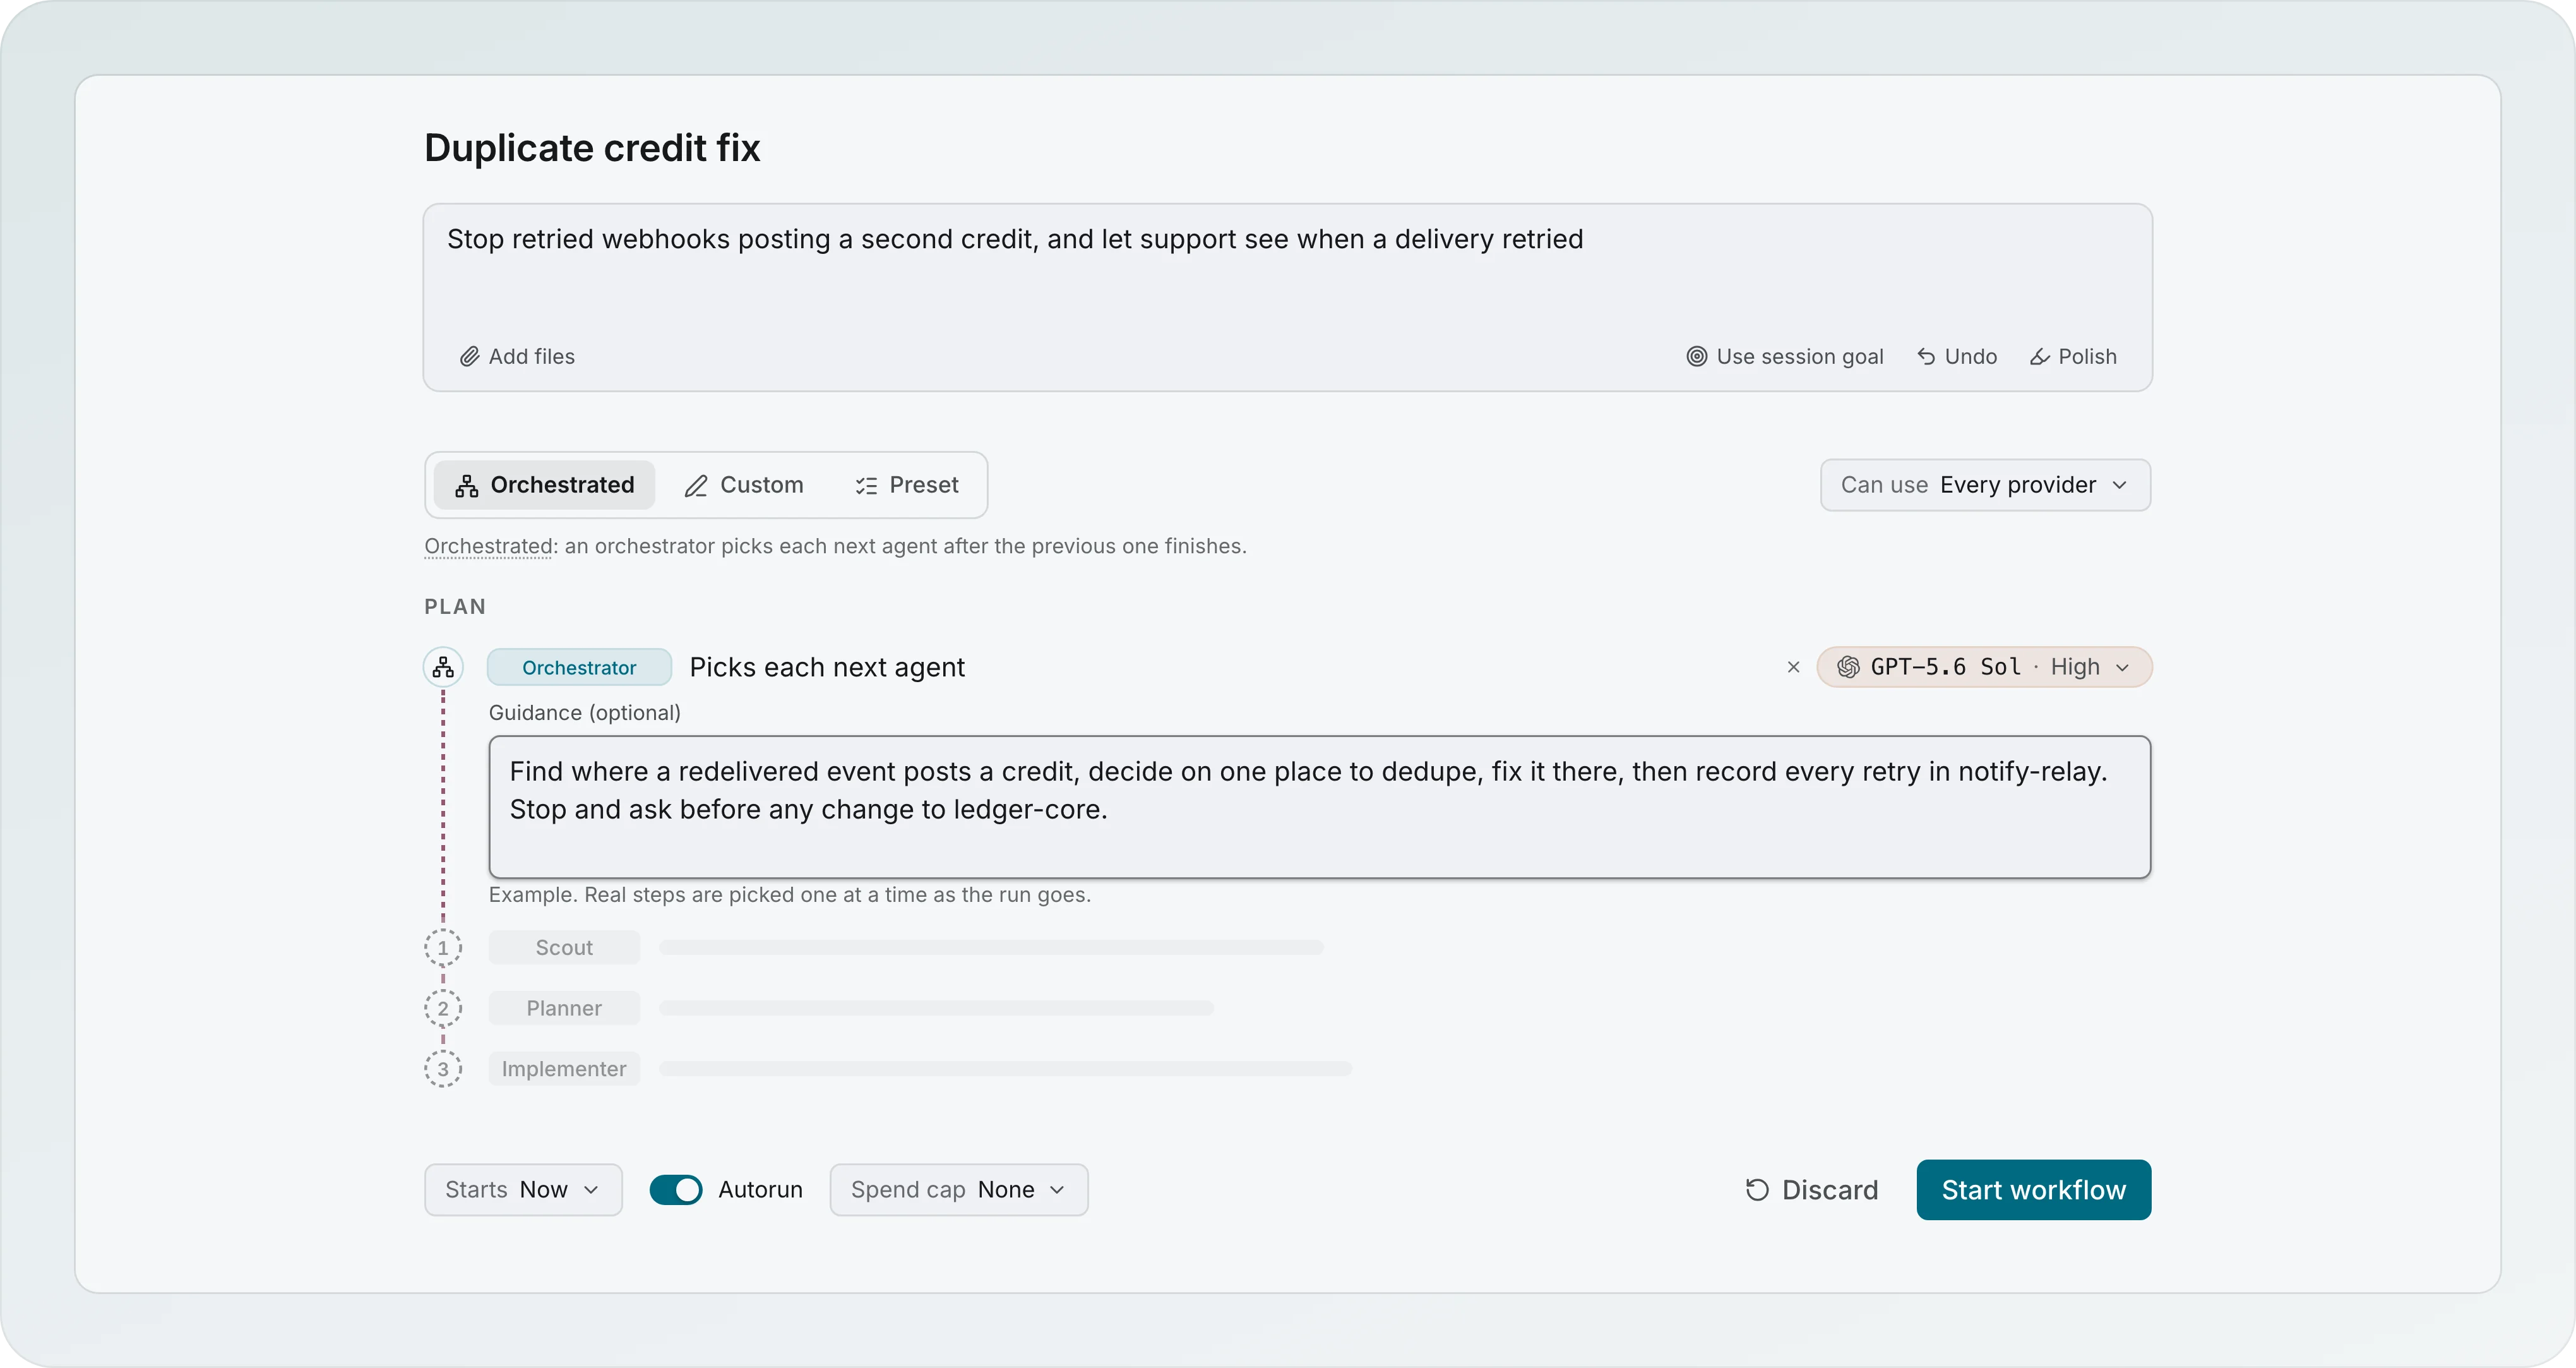Click the PLAN section heading
The height and width of the screenshot is (1368, 2576).
[455, 607]
